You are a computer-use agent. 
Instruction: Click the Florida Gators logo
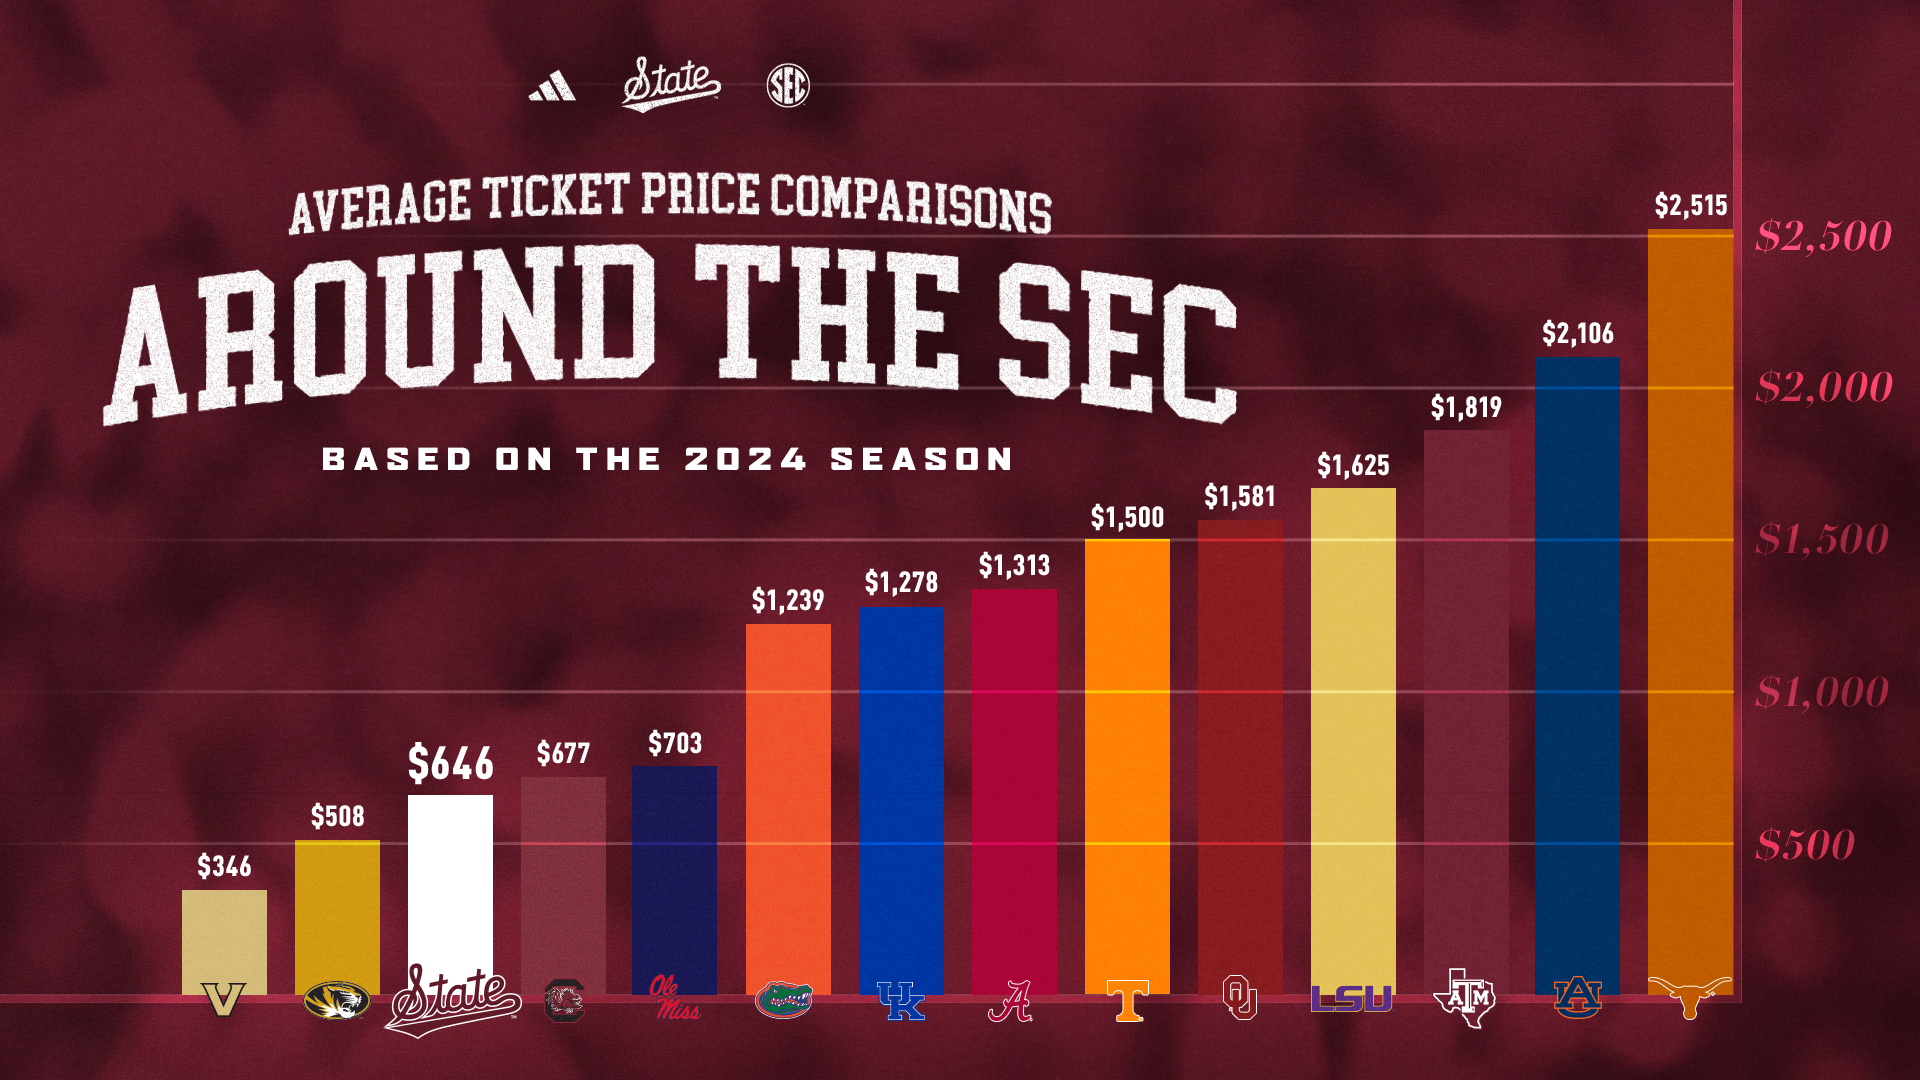click(x=785, y=999)
